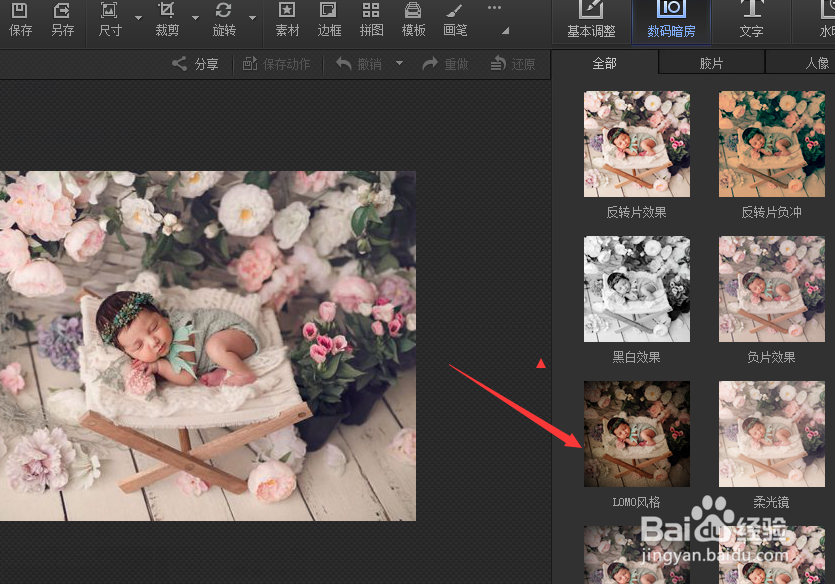835x584 pixels.
Task: Apply the 黑白效果 filter thumbnail
Action: click(x=637, y=289)
